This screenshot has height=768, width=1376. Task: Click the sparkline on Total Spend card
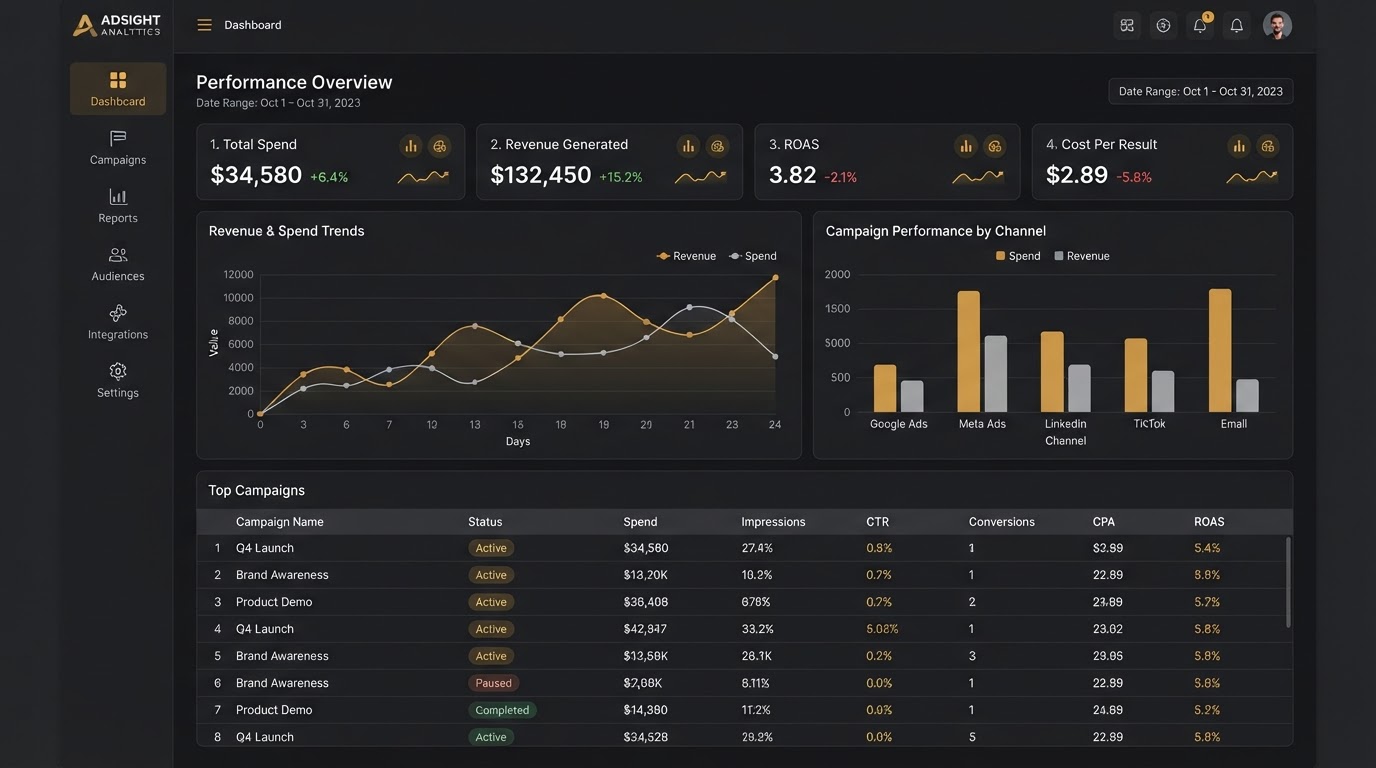pos(423,177)
